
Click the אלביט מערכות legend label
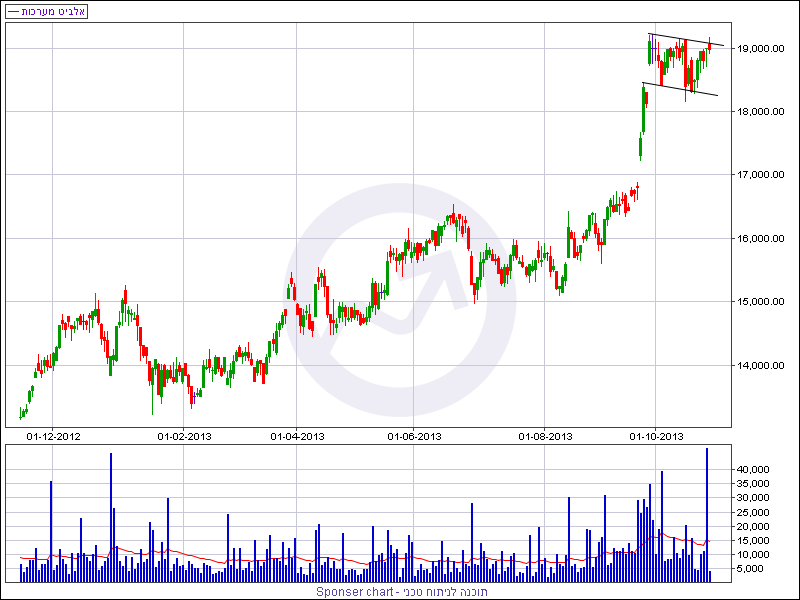(46, 11)
